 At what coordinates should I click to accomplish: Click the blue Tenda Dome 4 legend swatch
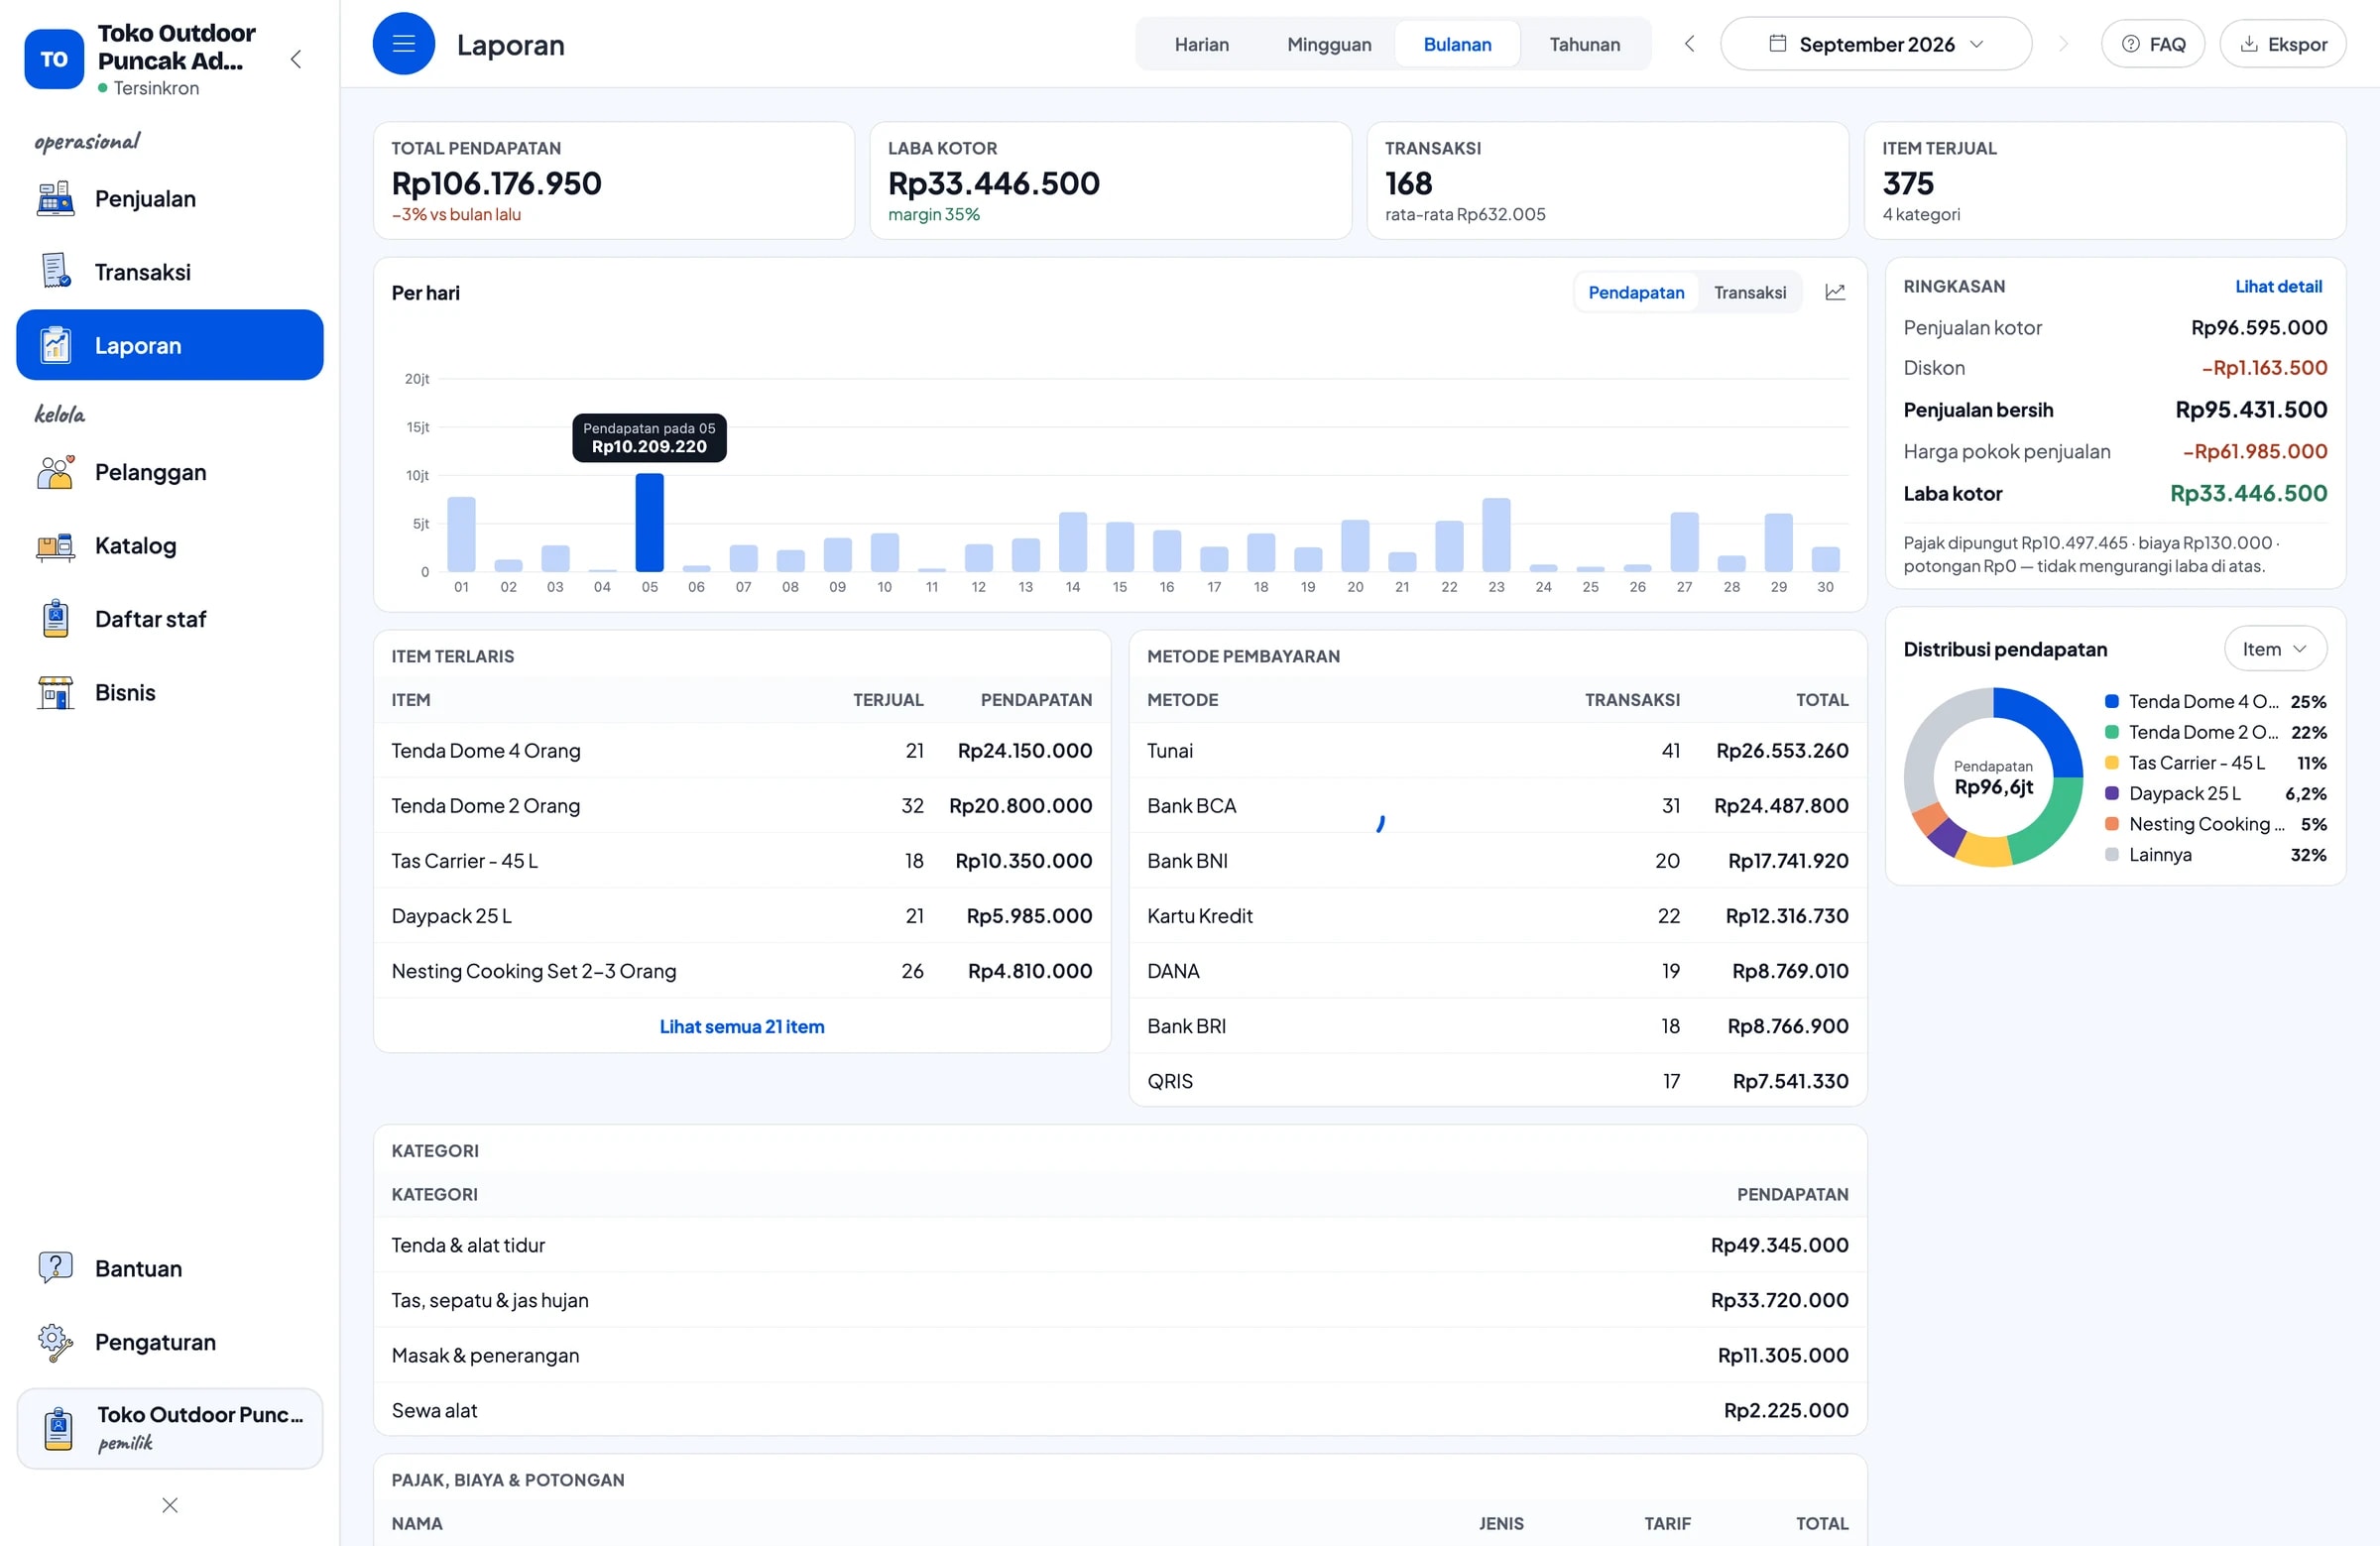coord(2112,701)
